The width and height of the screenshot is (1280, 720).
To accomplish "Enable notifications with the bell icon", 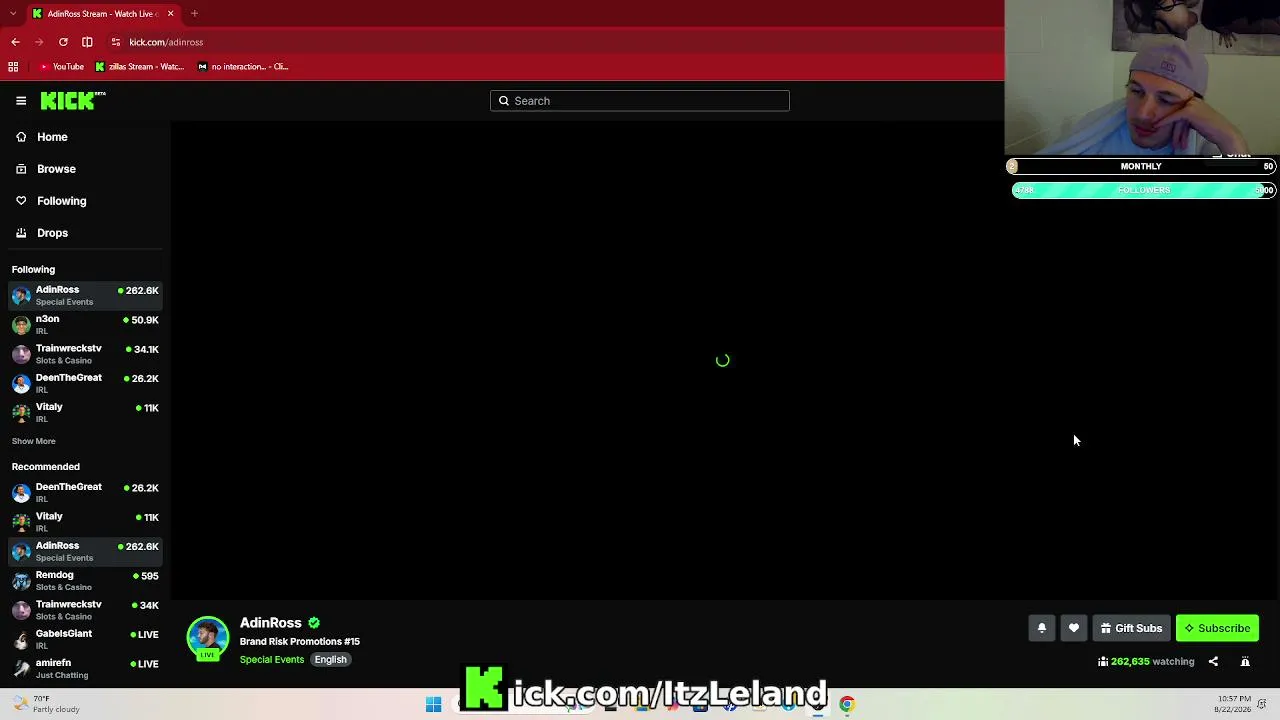I will [x=1041, y=628].
